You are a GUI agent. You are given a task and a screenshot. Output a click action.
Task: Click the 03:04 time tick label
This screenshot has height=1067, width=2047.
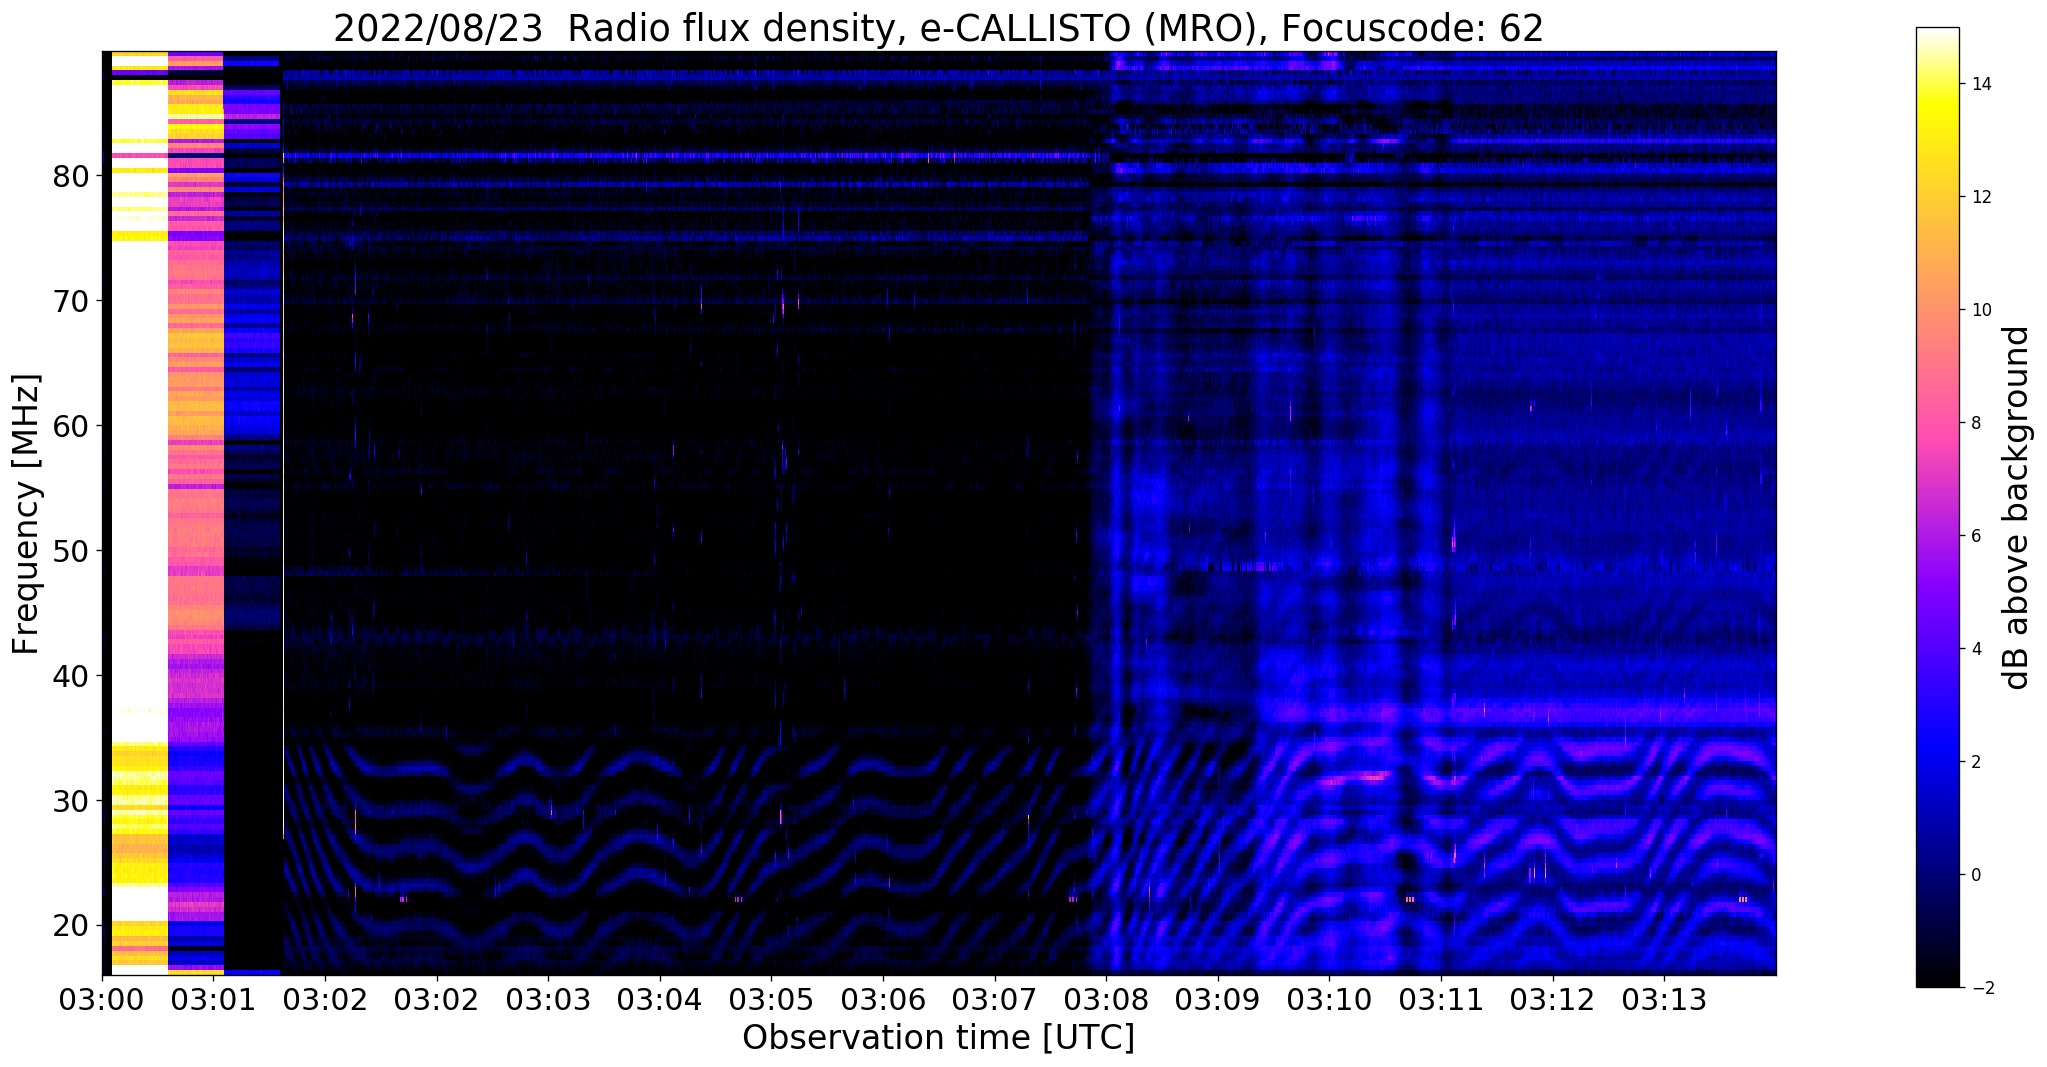coord(659,999)
